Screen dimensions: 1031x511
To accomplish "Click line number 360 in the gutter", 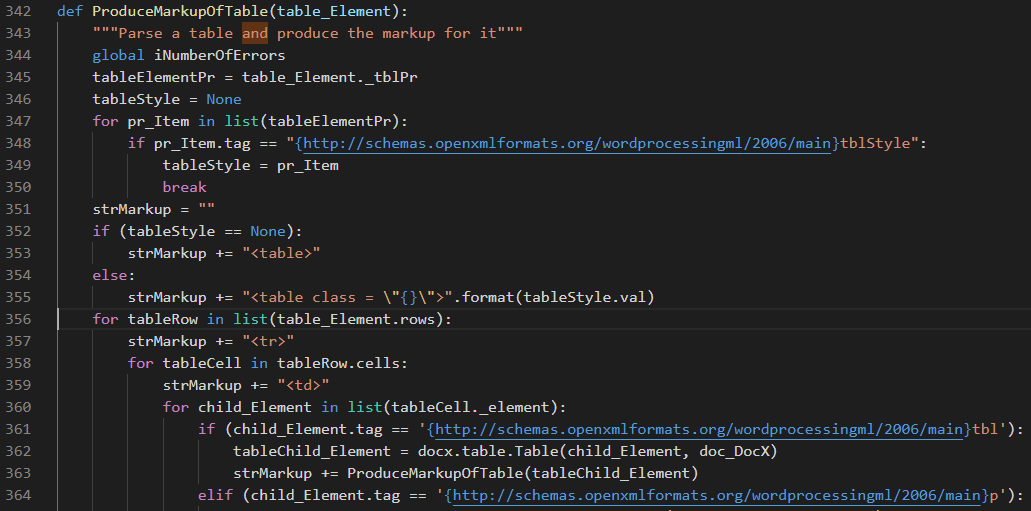I will click(x=18, y=407).
